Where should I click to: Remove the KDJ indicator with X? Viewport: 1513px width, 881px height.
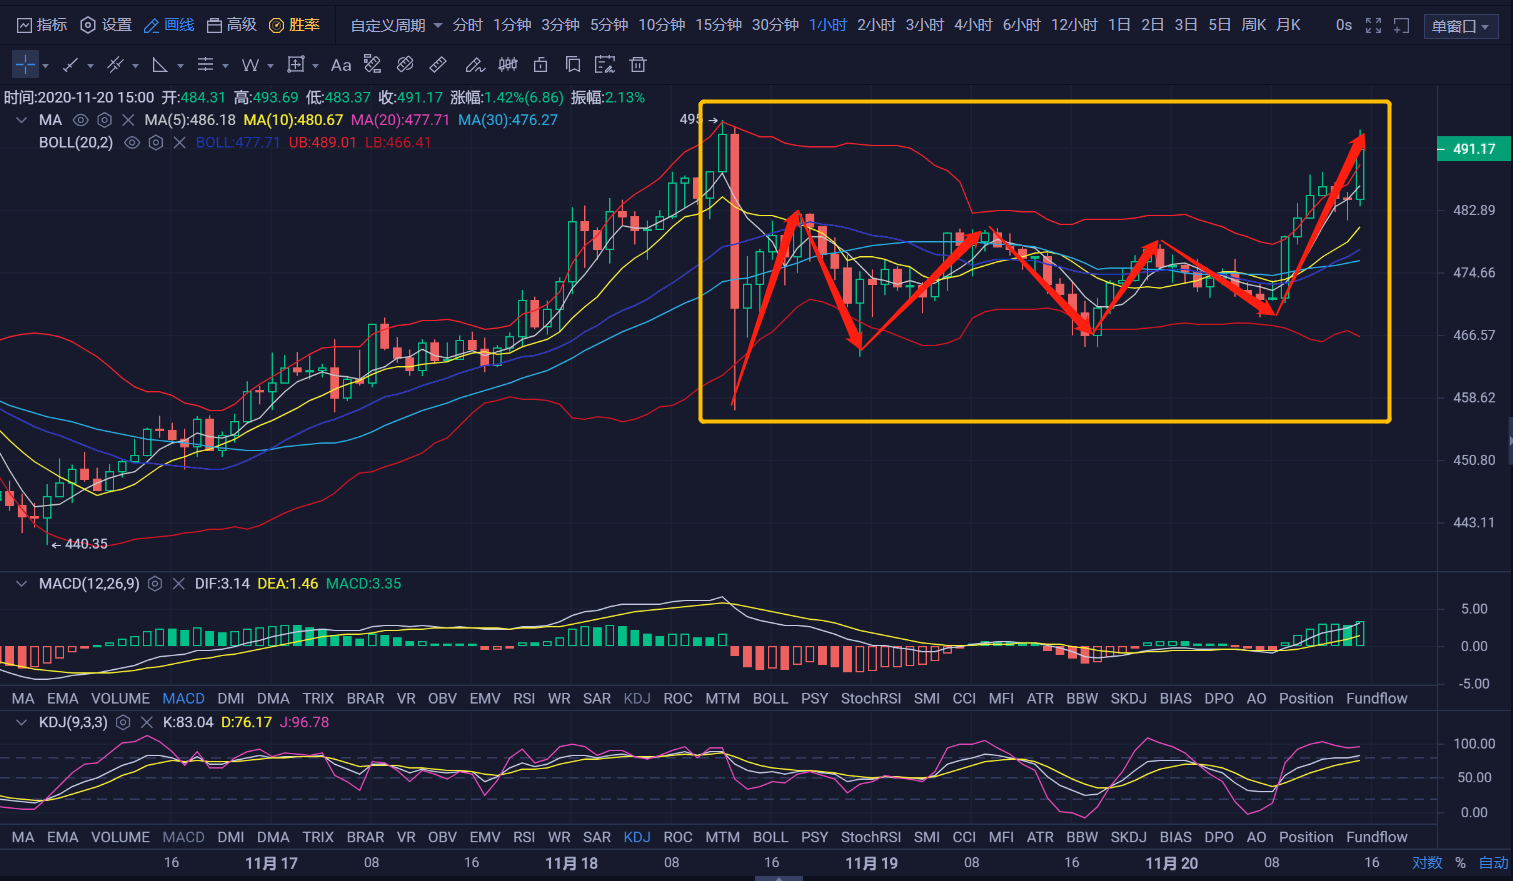pyautogui.click(x=147, y=722)
